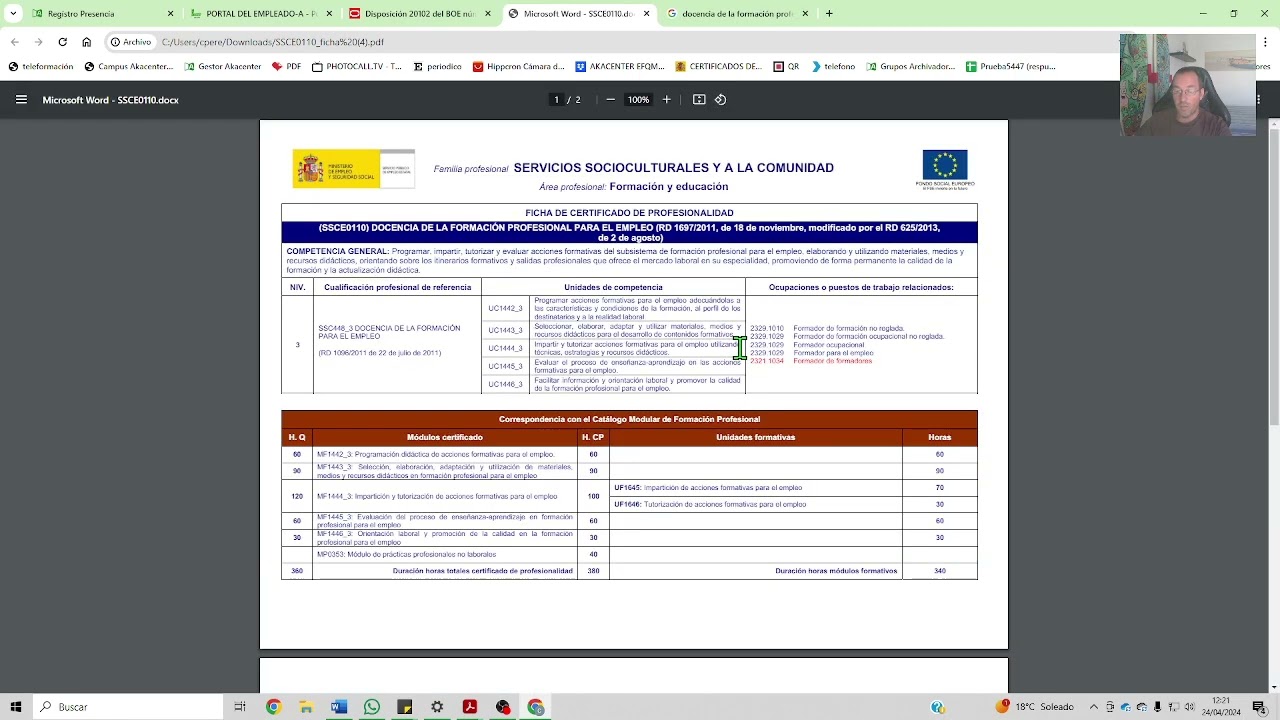
Task: Click 'FICHA DE CERTIFICADO DE PROFESIONALIDAD' heading
Action: (x=629, y=213)
